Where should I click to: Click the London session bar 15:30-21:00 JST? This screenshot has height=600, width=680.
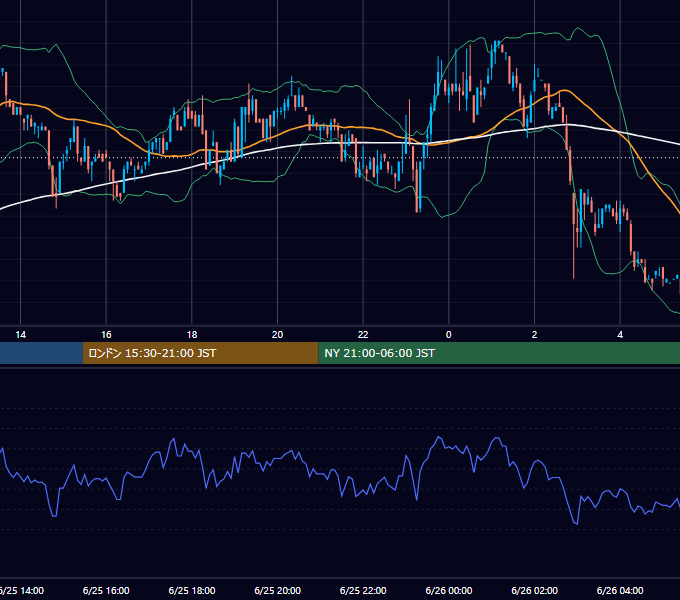coord(200,353)
